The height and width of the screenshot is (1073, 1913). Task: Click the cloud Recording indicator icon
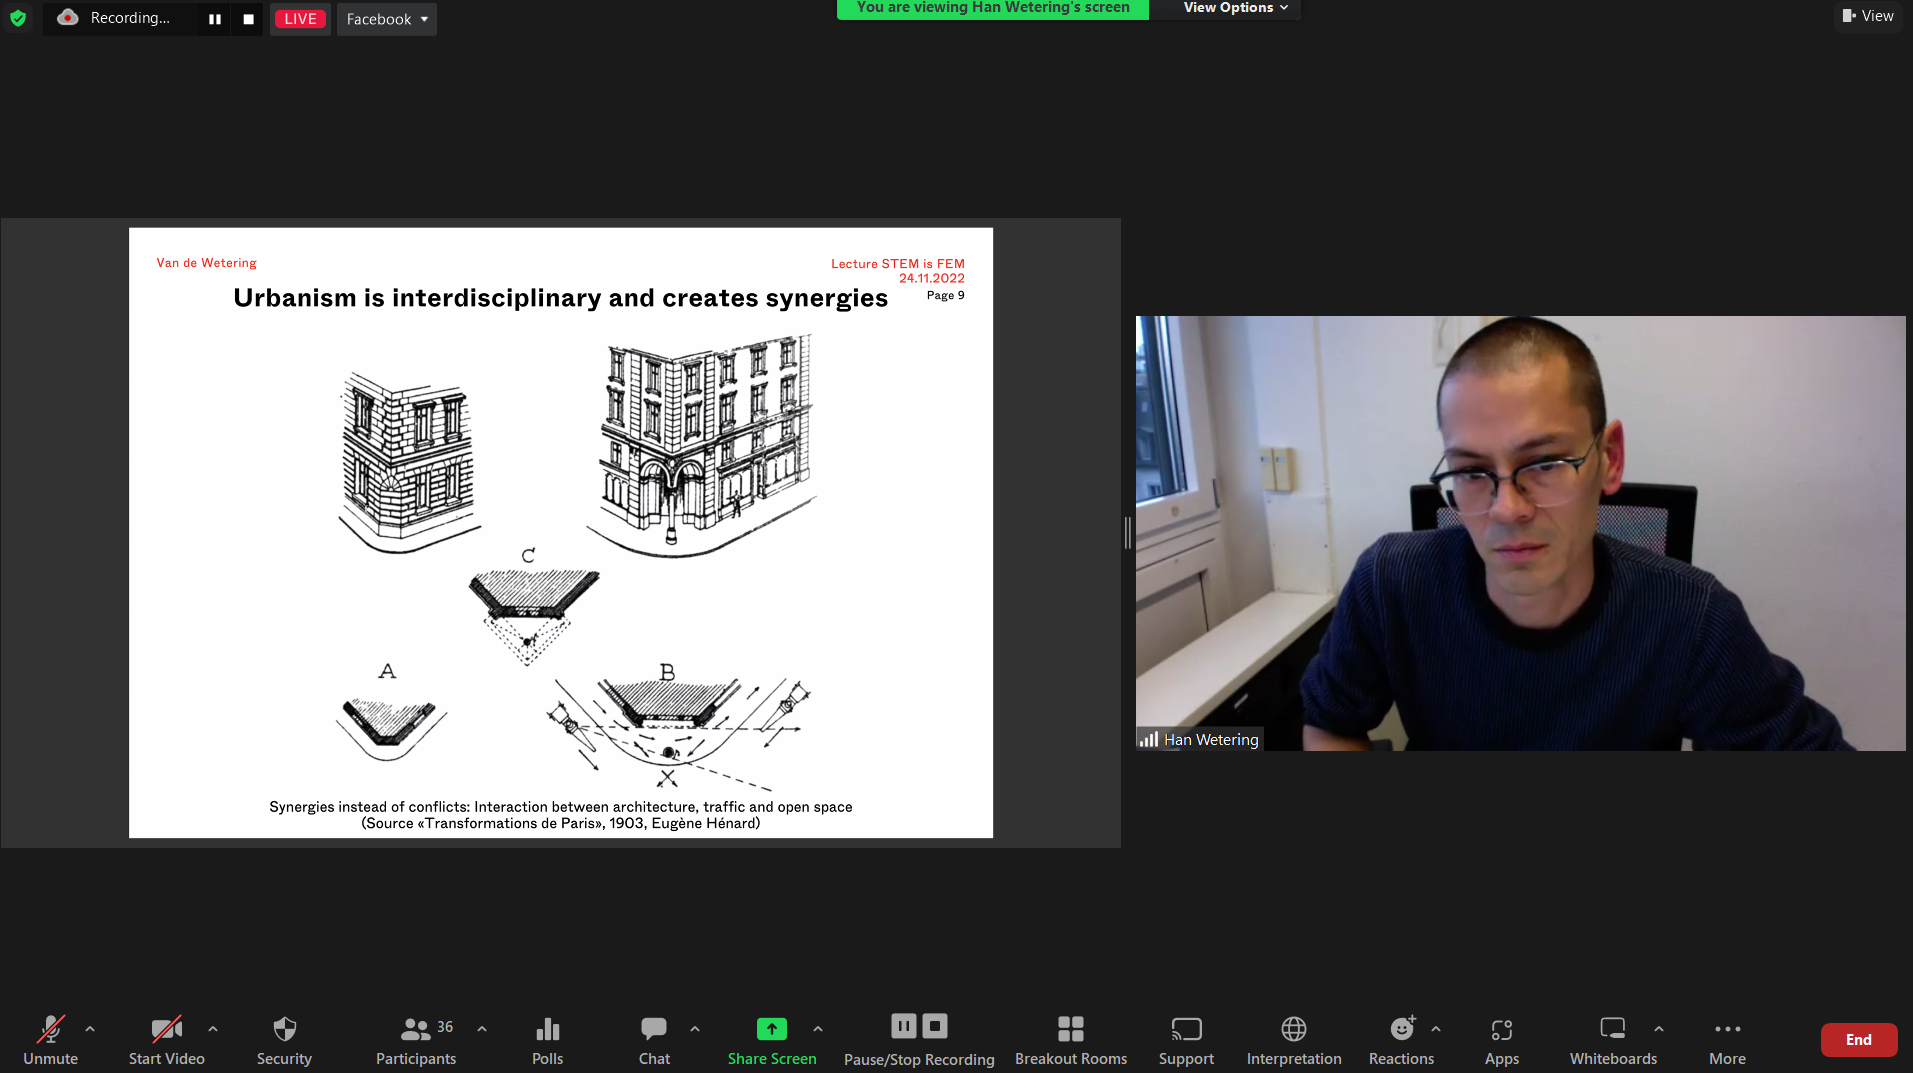tap(68, 18)
